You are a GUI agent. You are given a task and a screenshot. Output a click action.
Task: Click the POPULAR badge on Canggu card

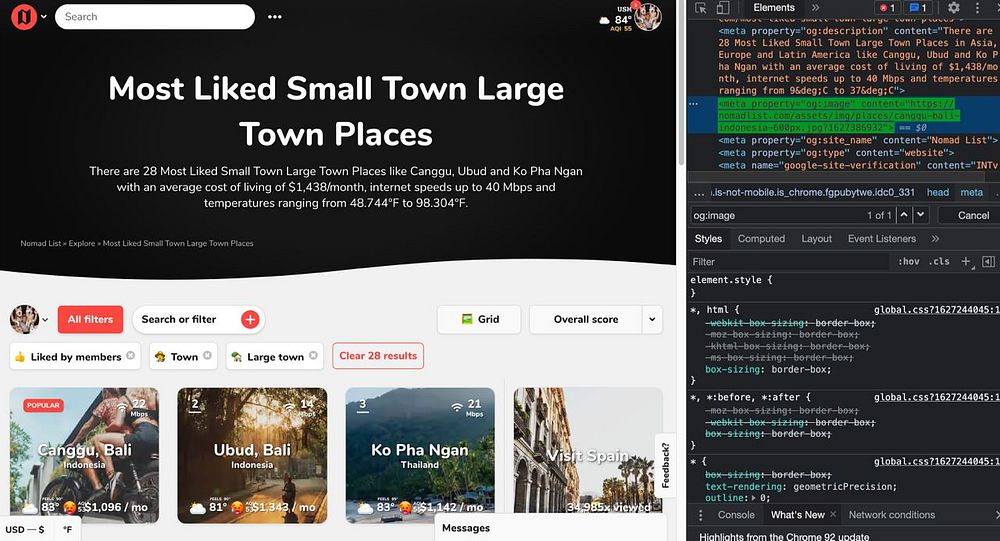click(x=43, y=405)
